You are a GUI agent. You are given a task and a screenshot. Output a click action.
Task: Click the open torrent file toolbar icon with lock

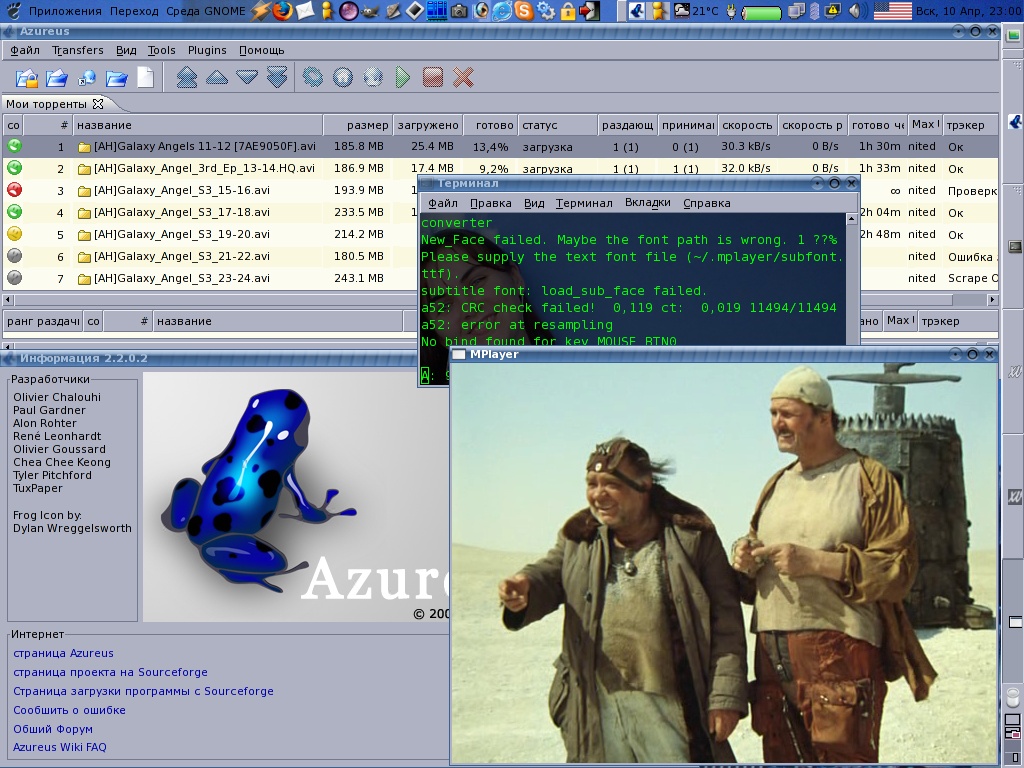pyautogui.click(x=27, y=78)
